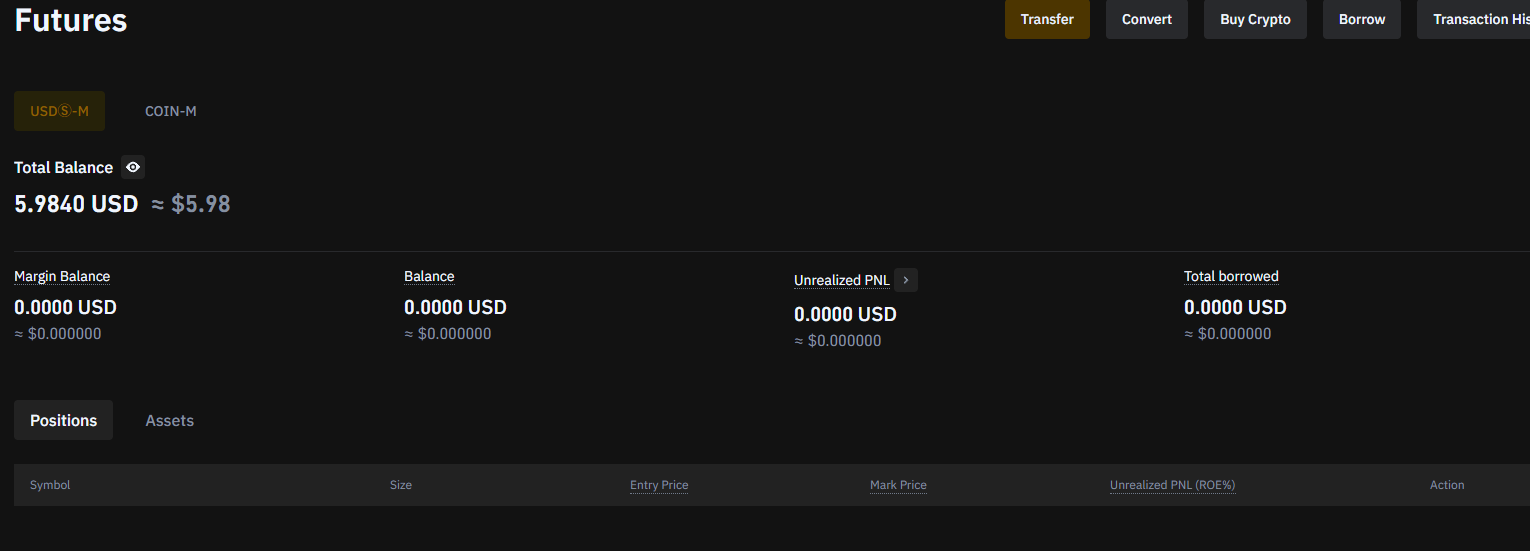Screen dimensions: 1530x551
Task: Click the Unrealized PNL (ROE%) column header
Action: pyautogui.click(x=1172, y=485)
